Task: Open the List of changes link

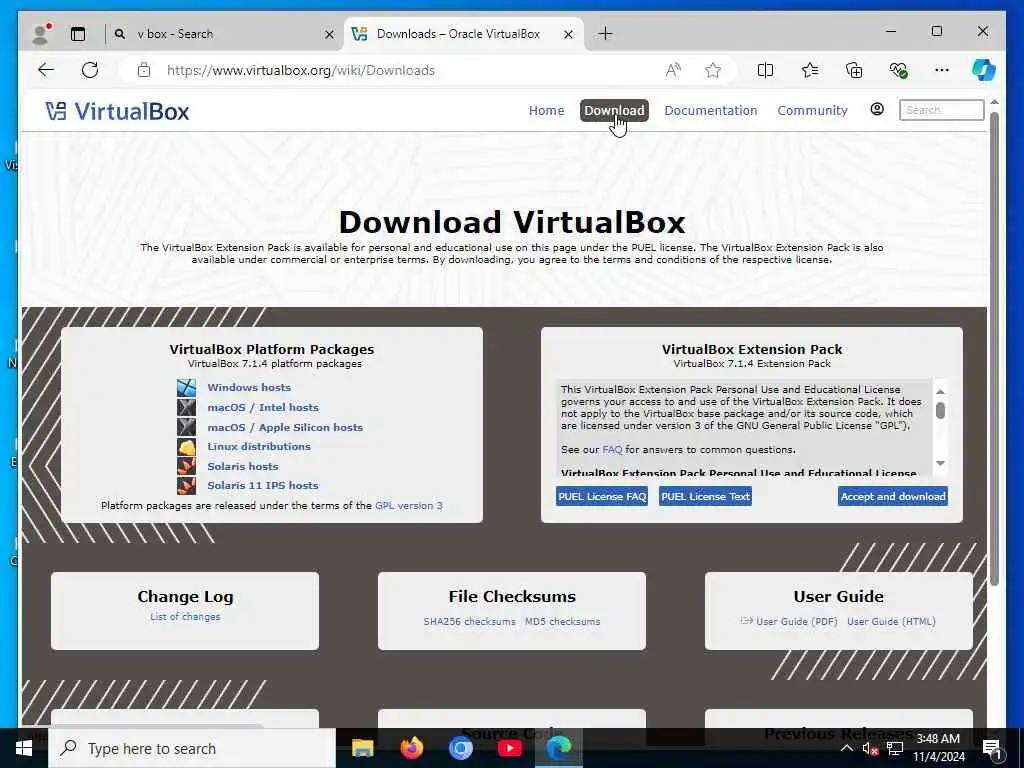Action: coord(185,616)
